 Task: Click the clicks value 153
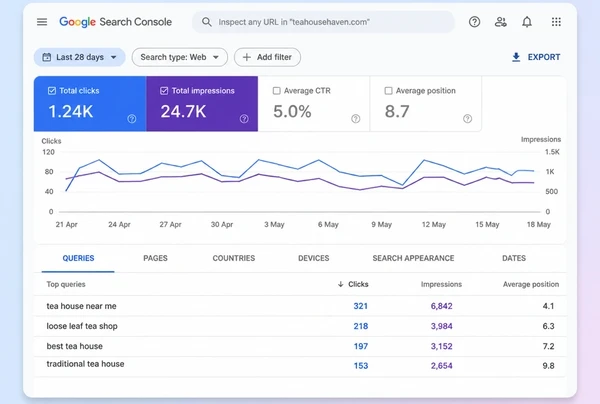coord(360,366)
